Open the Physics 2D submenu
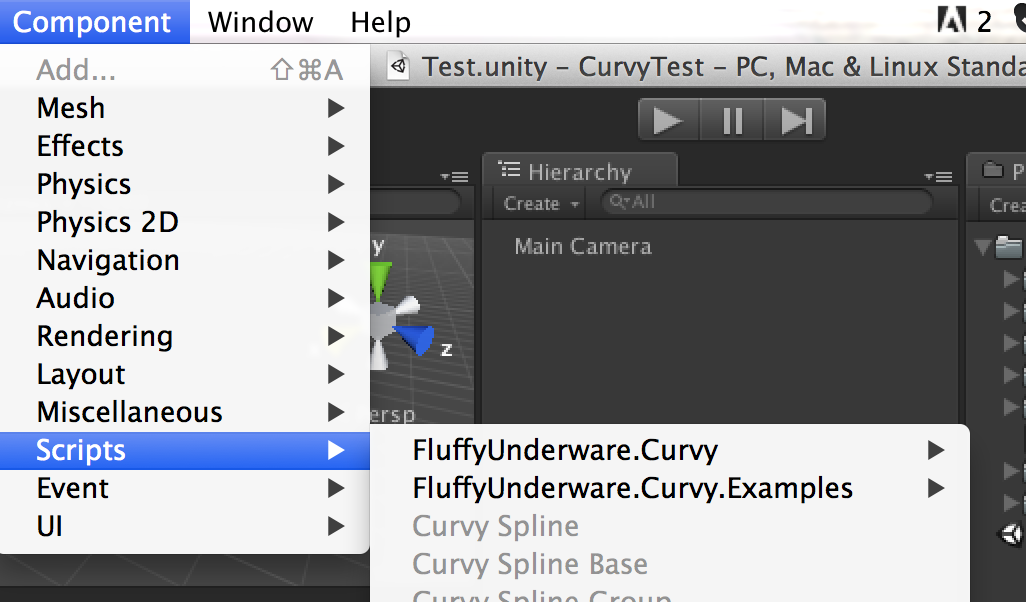1026x602 pixels. point(185,222)
